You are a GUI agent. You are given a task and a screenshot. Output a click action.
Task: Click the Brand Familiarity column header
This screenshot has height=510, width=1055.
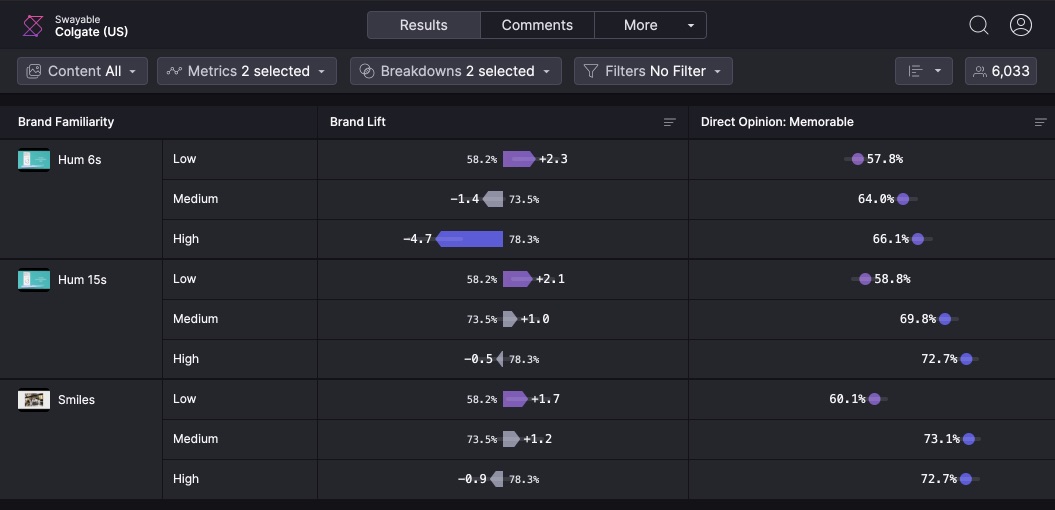[66, 122]
